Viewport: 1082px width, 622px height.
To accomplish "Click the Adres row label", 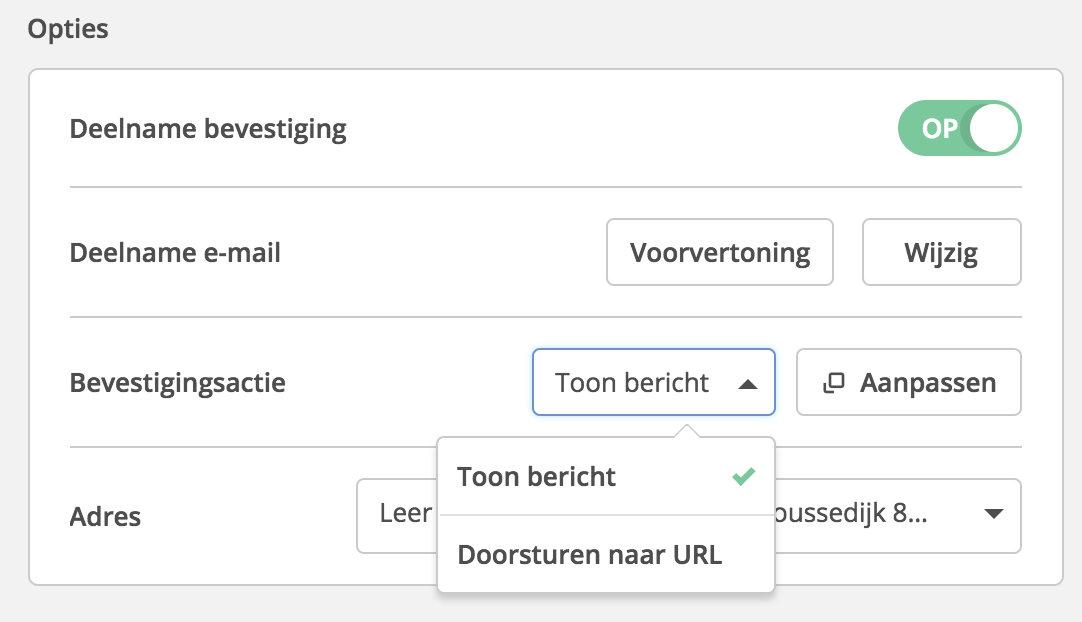I will 106,516.
